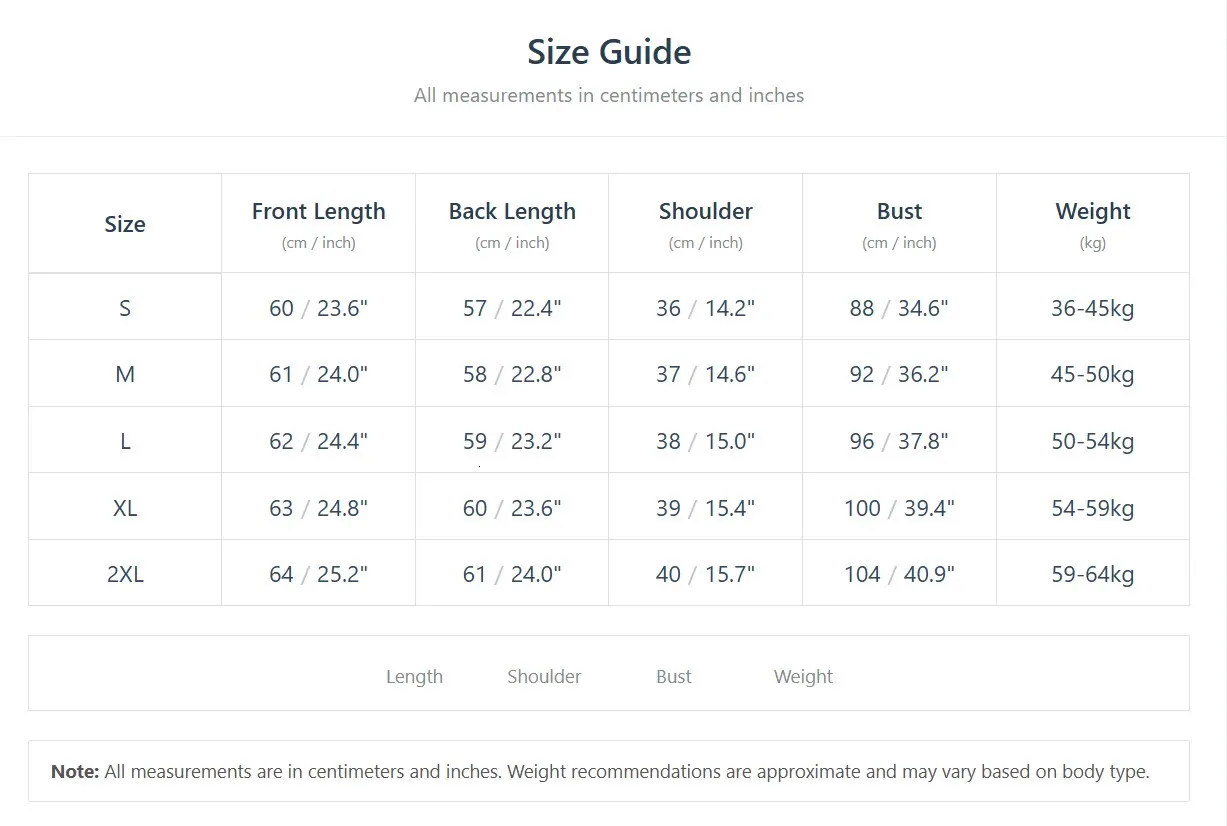The image size is (1227, 826).
Task: Click the 100 / 39.4" bust cell
Action: tap(899, 508)
